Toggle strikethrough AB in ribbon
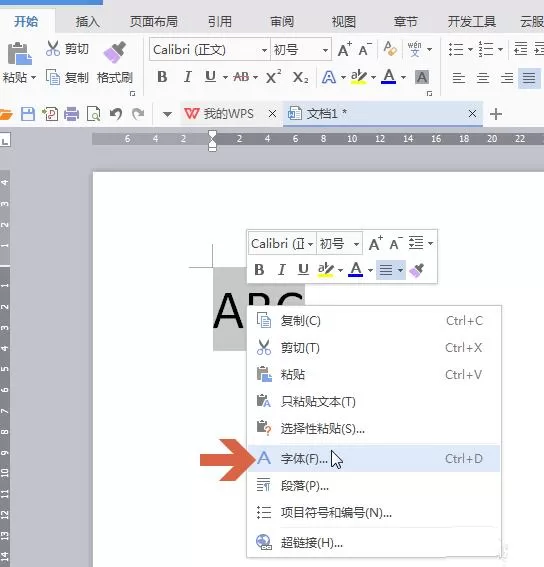 [241, 77]
